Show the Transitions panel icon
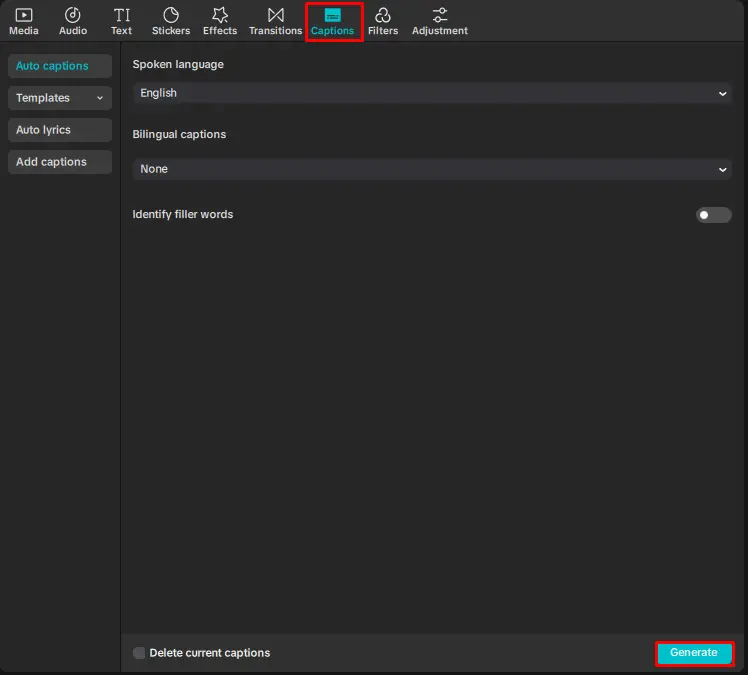 [275, 15]
